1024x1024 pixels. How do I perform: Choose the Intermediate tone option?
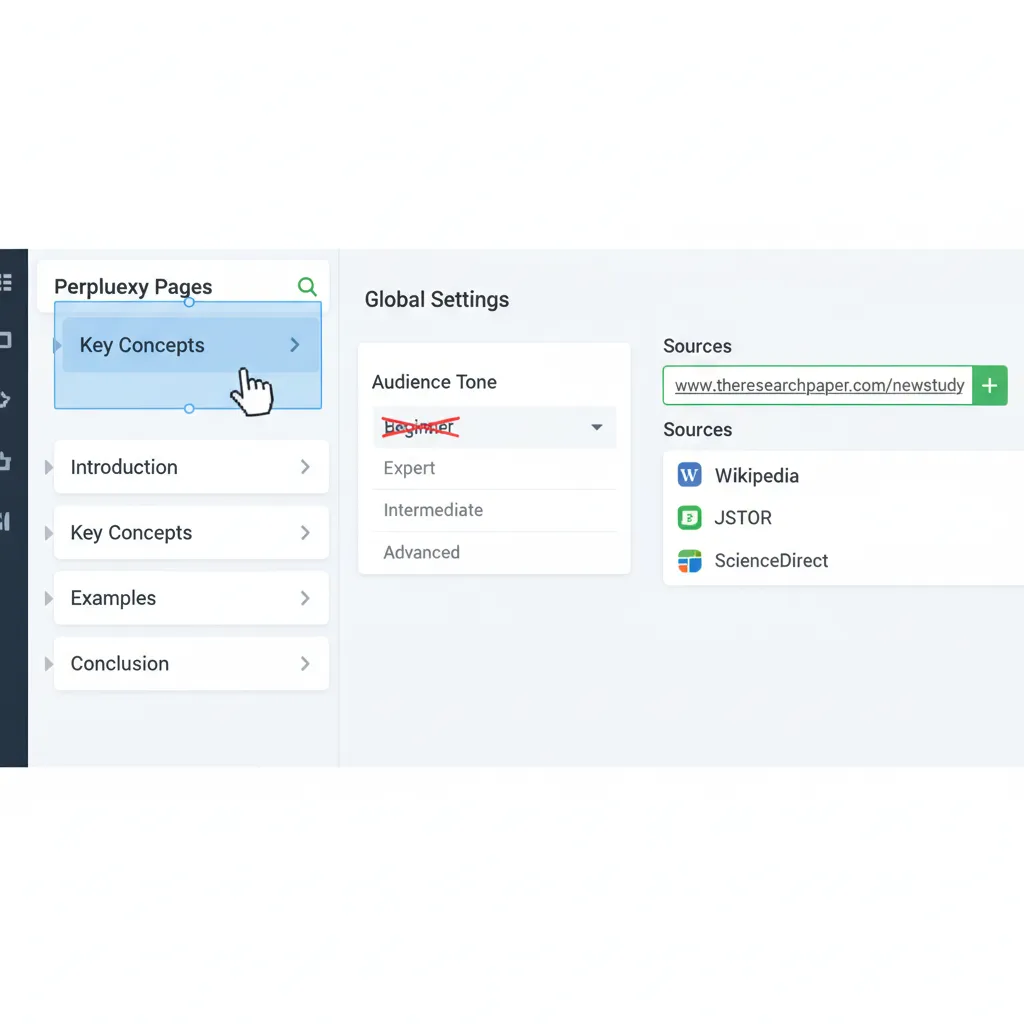433,510
